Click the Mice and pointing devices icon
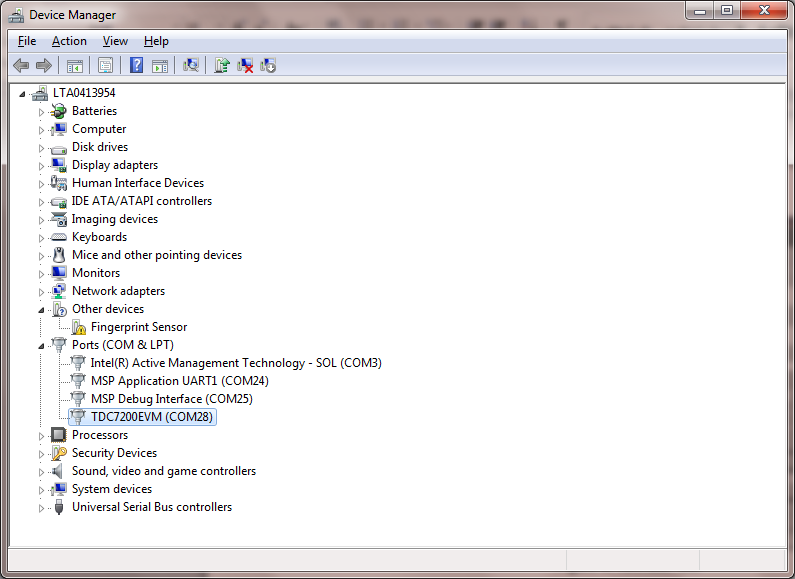This screenshot has width=795, height=579. click(59, 255)
